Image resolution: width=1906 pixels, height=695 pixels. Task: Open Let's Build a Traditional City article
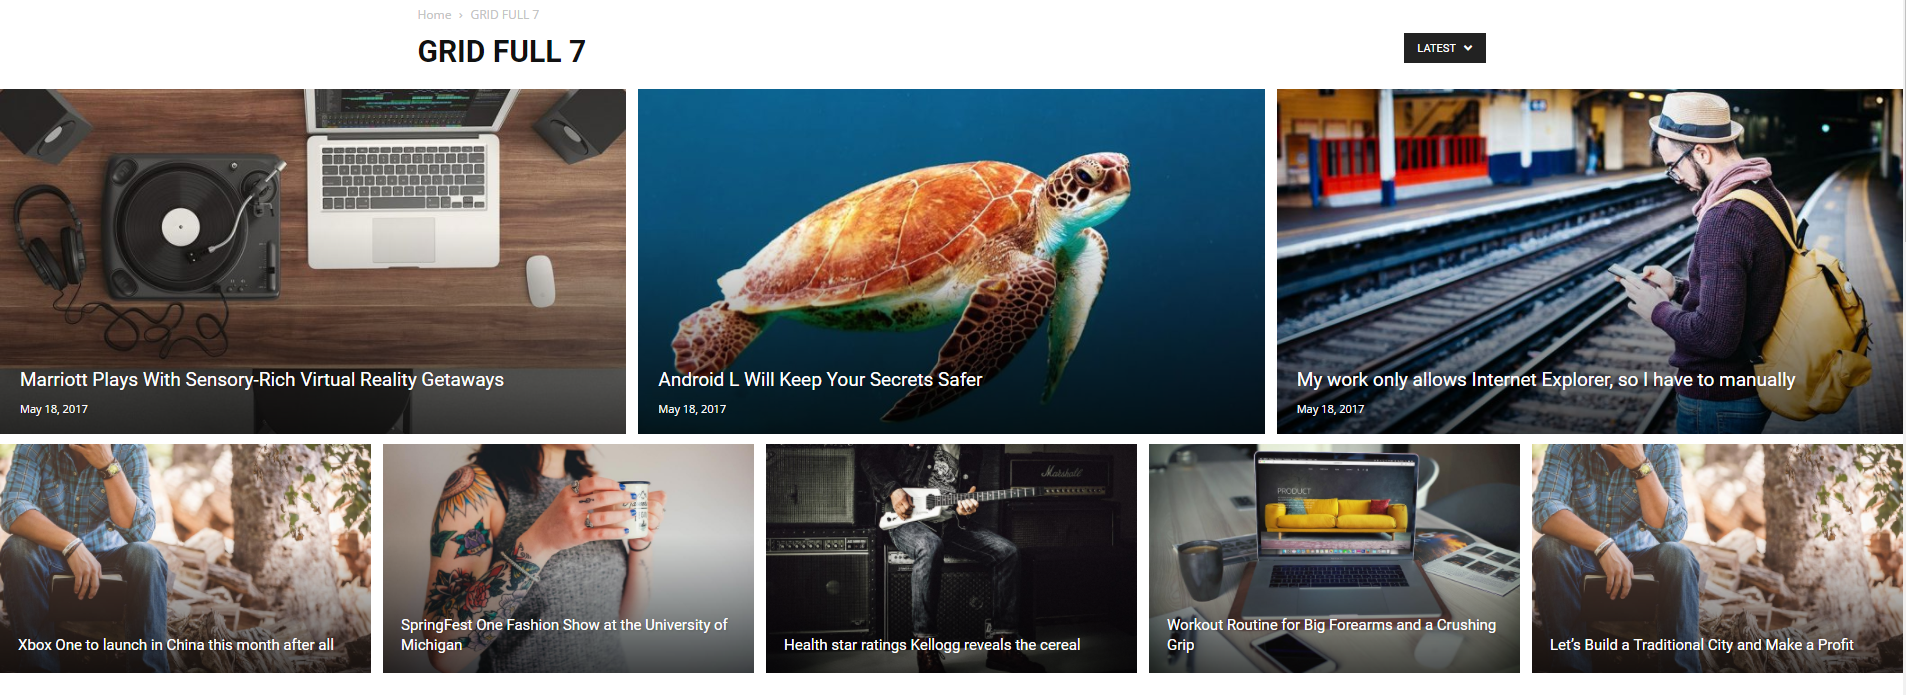1702,645
